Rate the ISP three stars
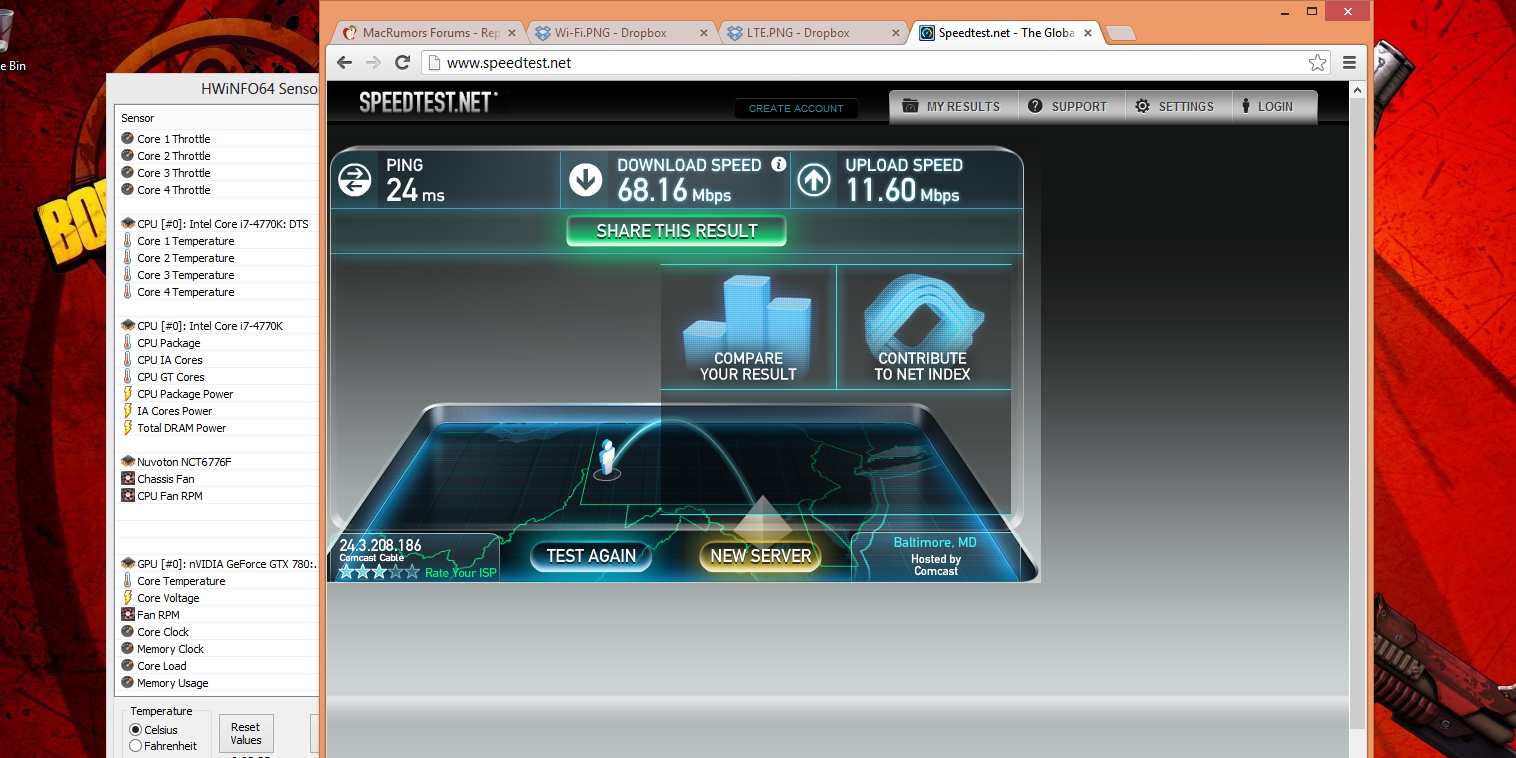Image resolution: width=1516 pixels, height=758 pixels. (379, 572)
